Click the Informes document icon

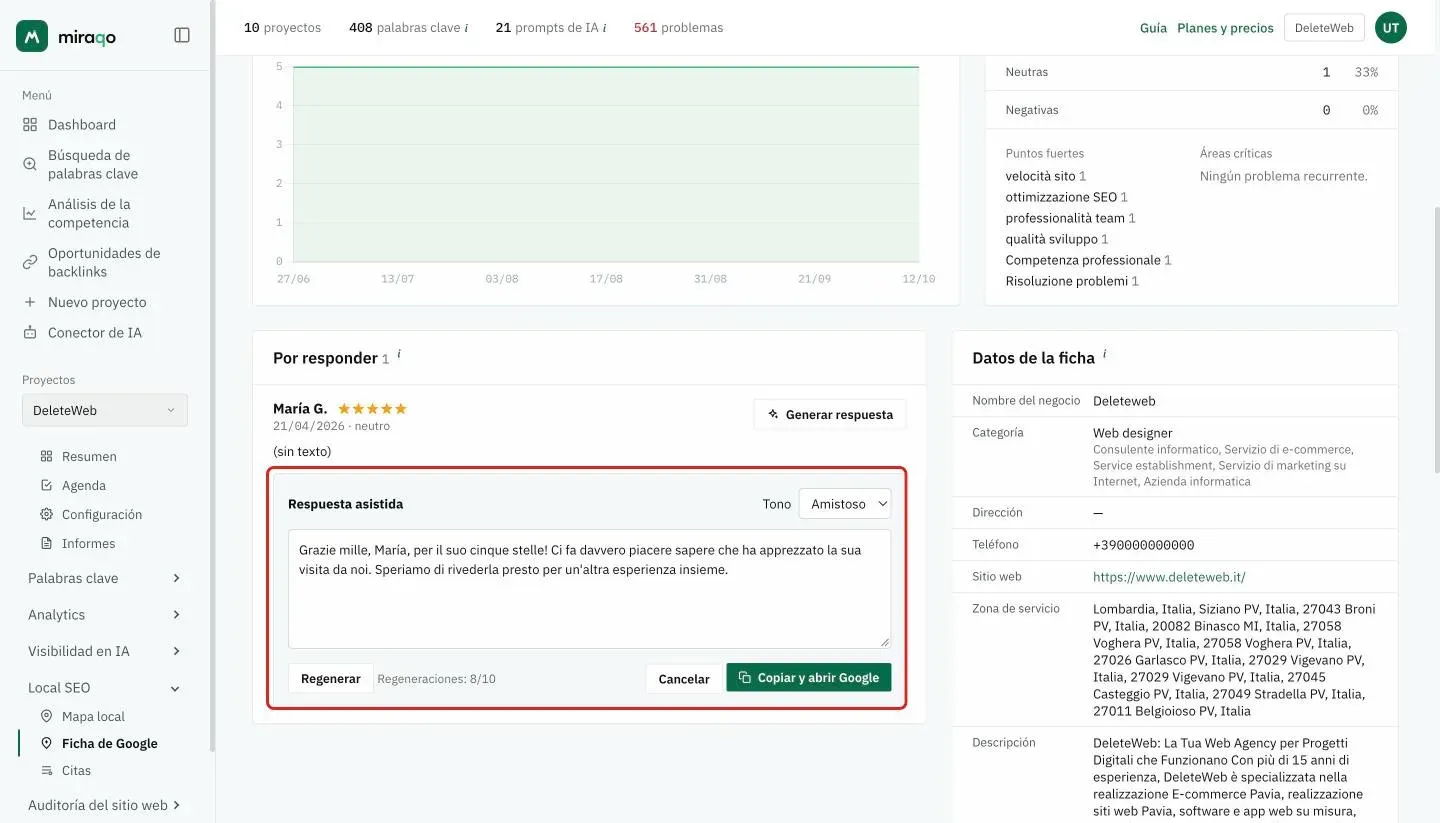click(x=46, y=543)
